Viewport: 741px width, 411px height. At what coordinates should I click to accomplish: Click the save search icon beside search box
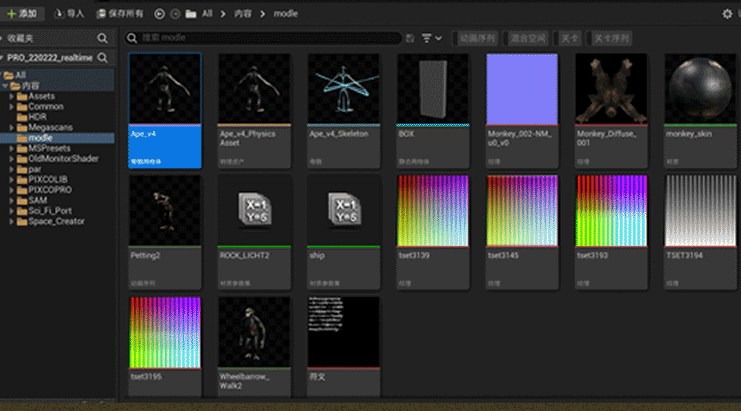[410, 38]
